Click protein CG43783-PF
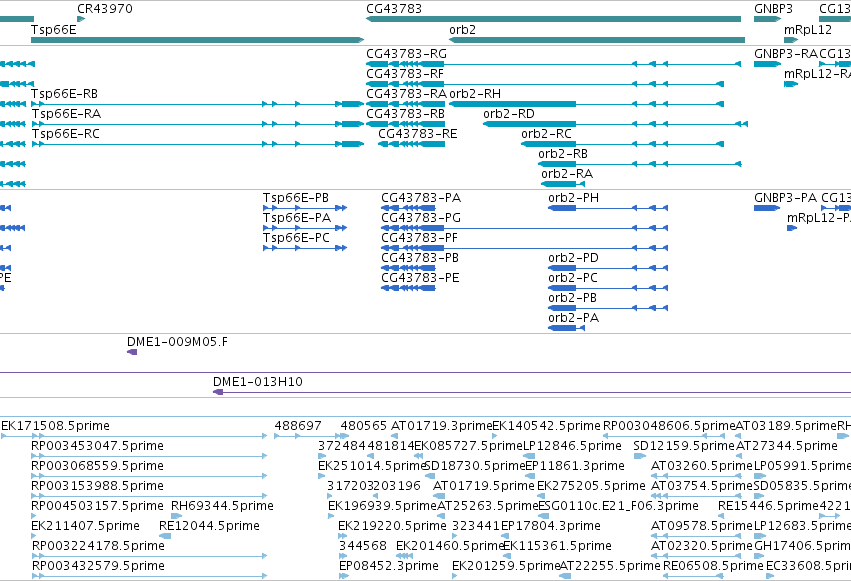This screenshot has height=581, width=851. pos(524,248)
